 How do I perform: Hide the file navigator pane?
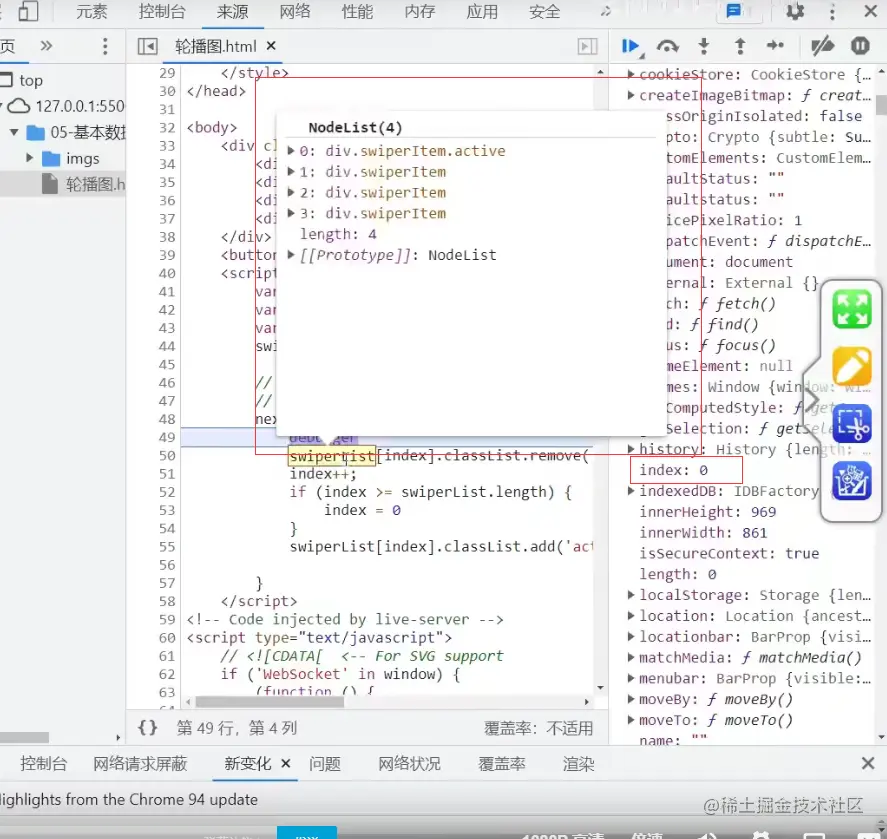click(147, 46)
